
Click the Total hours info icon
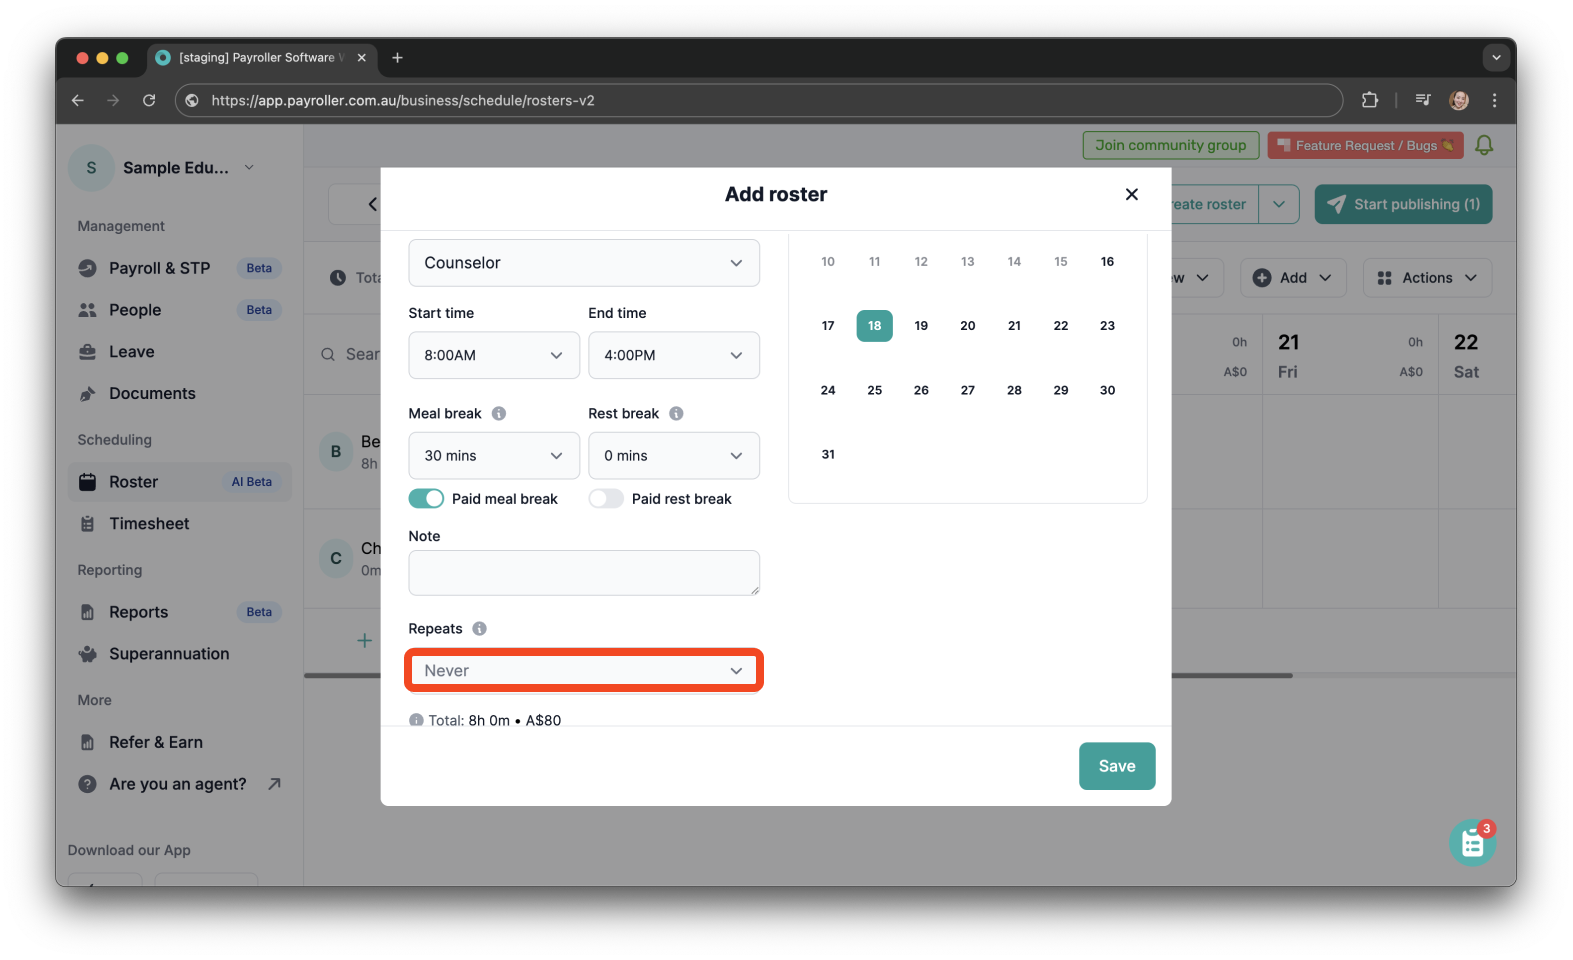point(416,720)
